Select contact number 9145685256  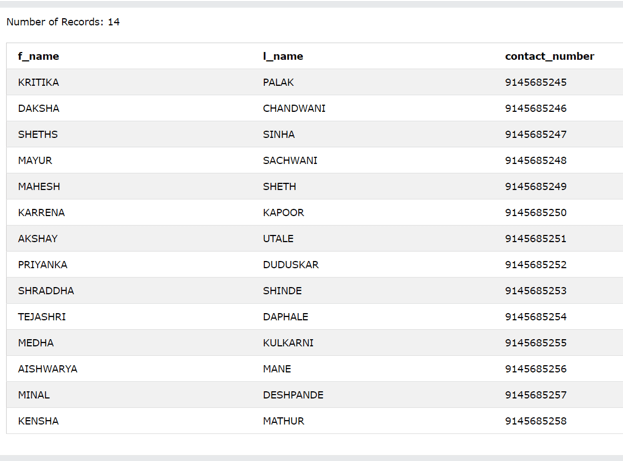coord(535,368)
